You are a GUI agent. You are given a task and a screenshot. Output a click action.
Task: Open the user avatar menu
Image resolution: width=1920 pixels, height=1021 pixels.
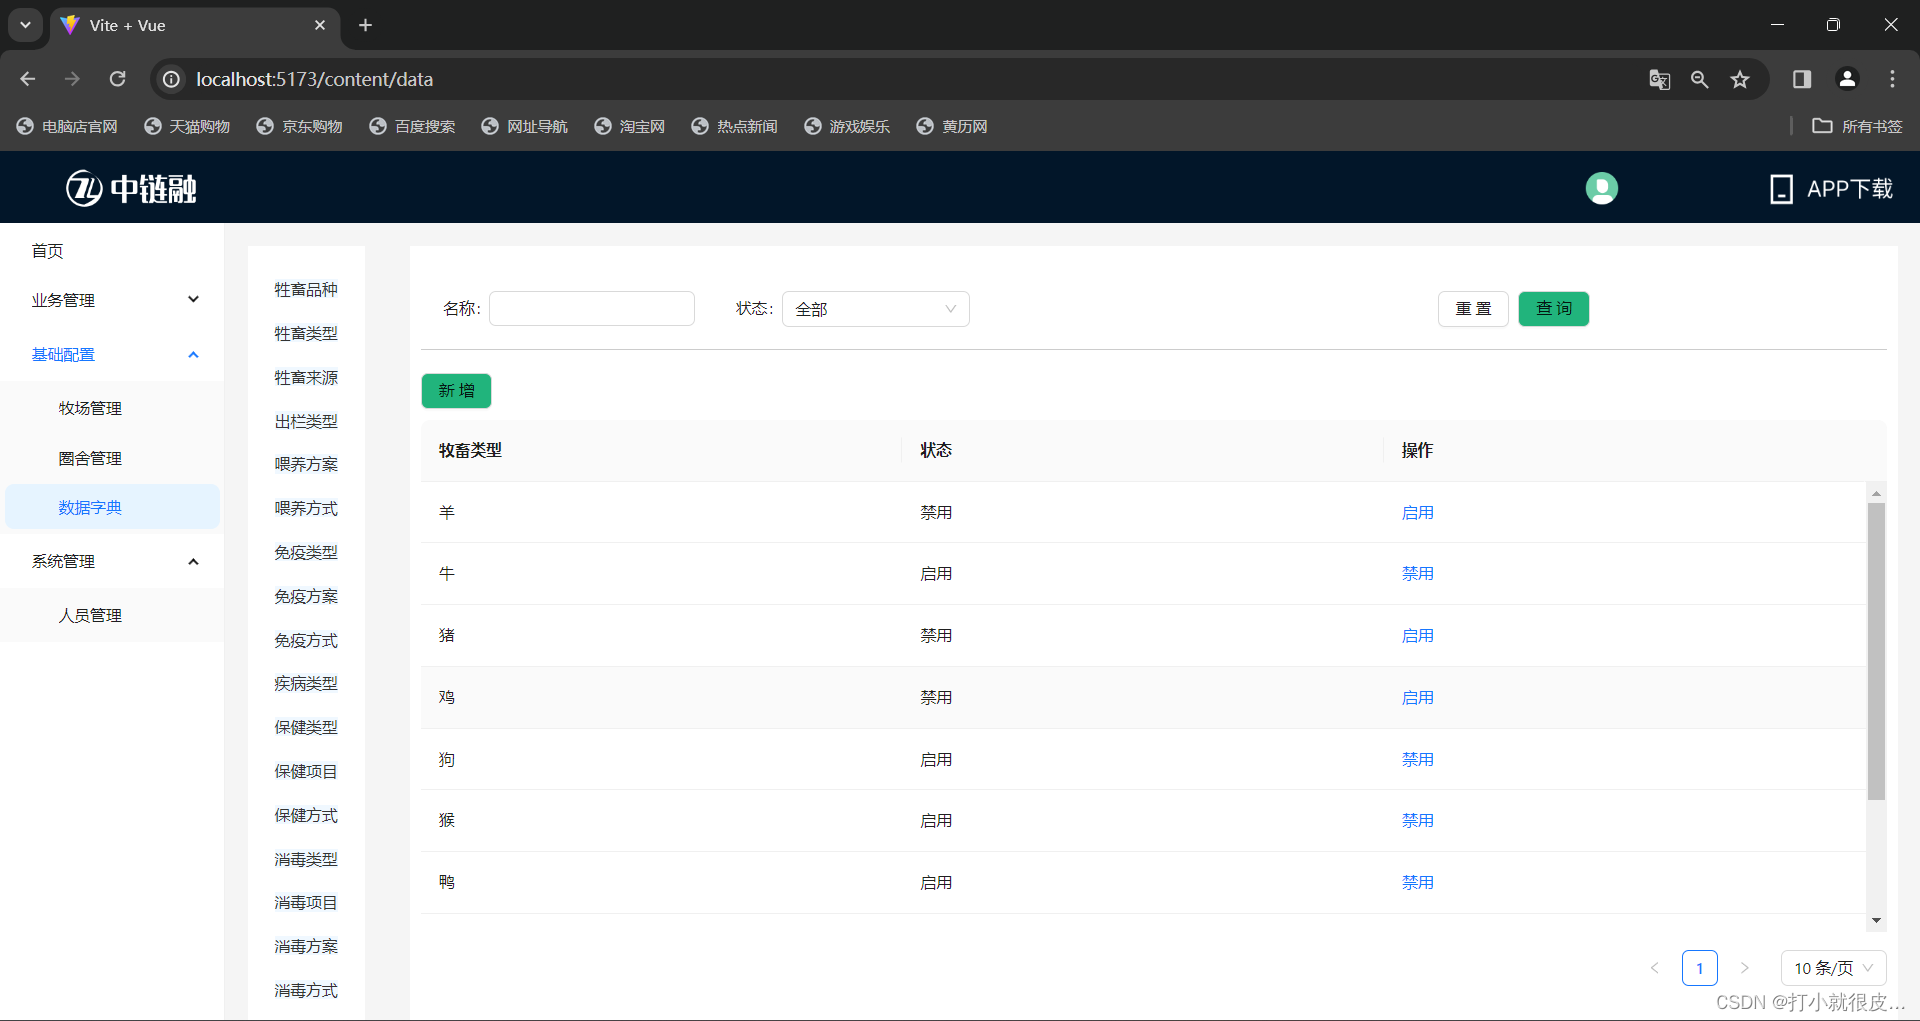(x=1601, y=187)
